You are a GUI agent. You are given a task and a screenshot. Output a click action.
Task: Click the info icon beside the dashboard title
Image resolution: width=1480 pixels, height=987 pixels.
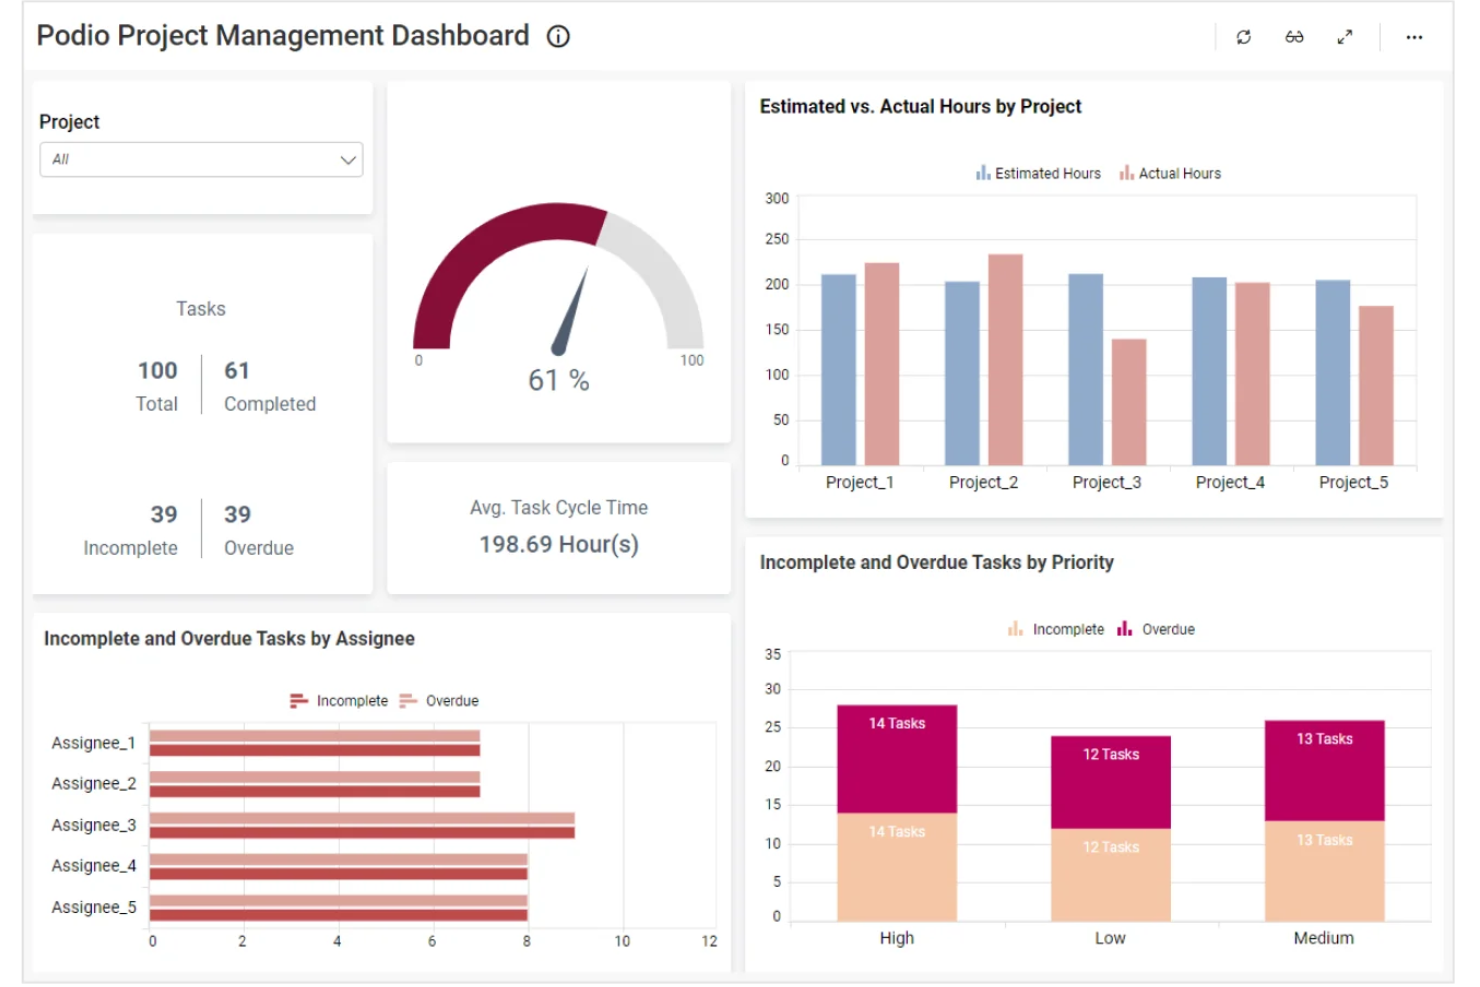[x=557, y=36]
